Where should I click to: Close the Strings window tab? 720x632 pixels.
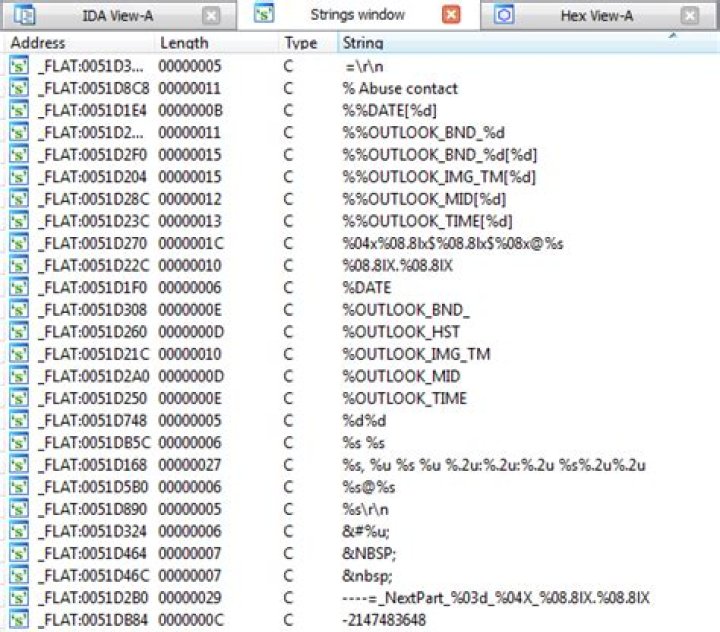tap(451, 15)
